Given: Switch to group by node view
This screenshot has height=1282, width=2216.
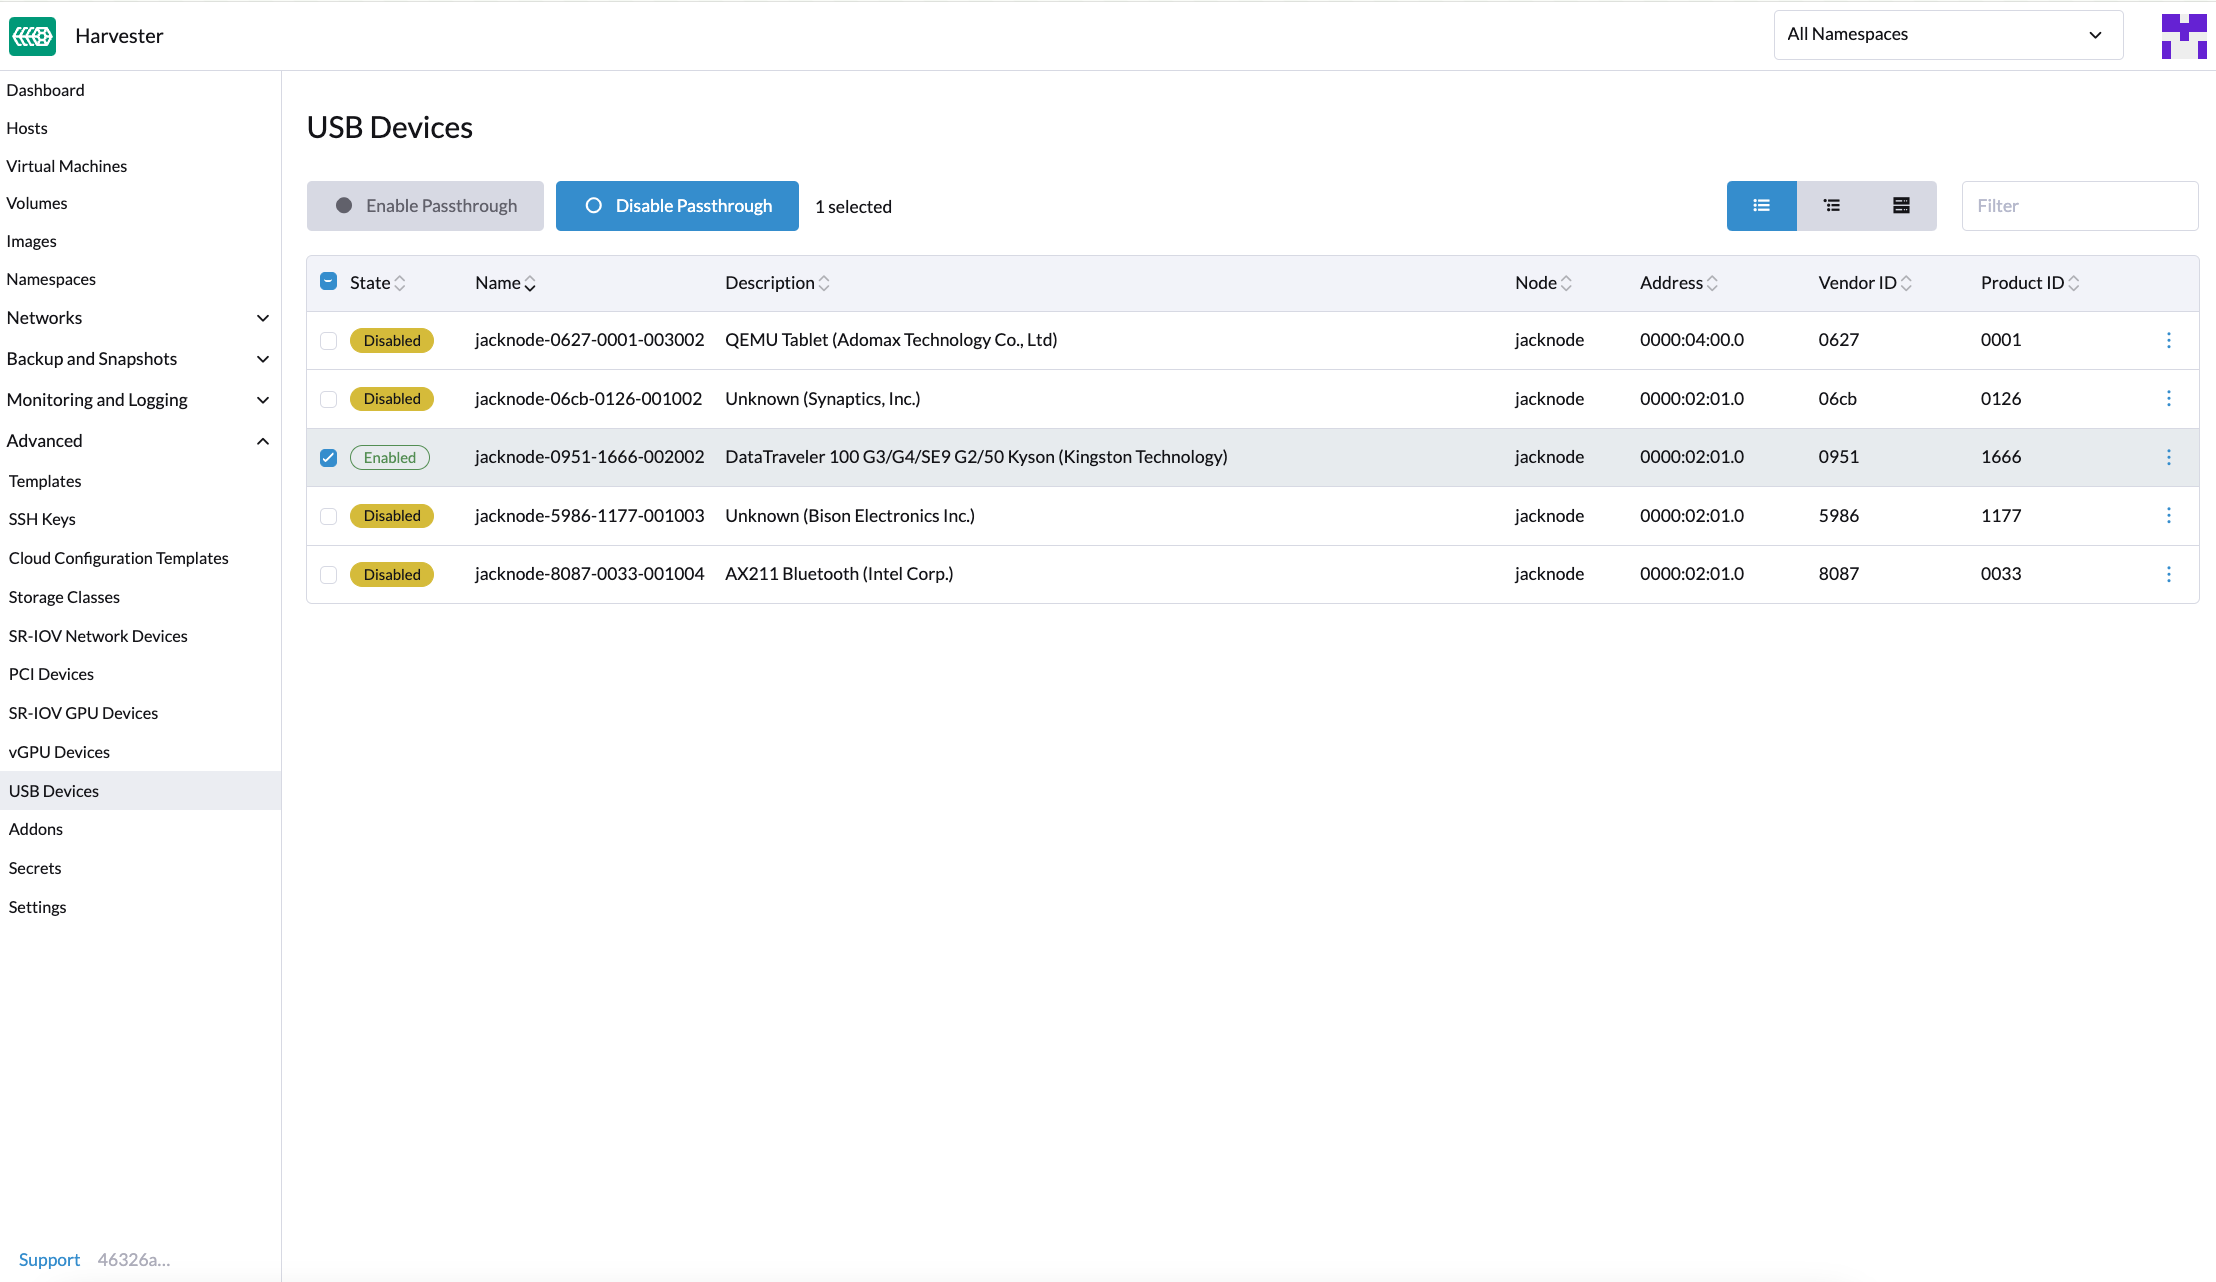Looking at the screenshot, I should tap(1901, 206).
